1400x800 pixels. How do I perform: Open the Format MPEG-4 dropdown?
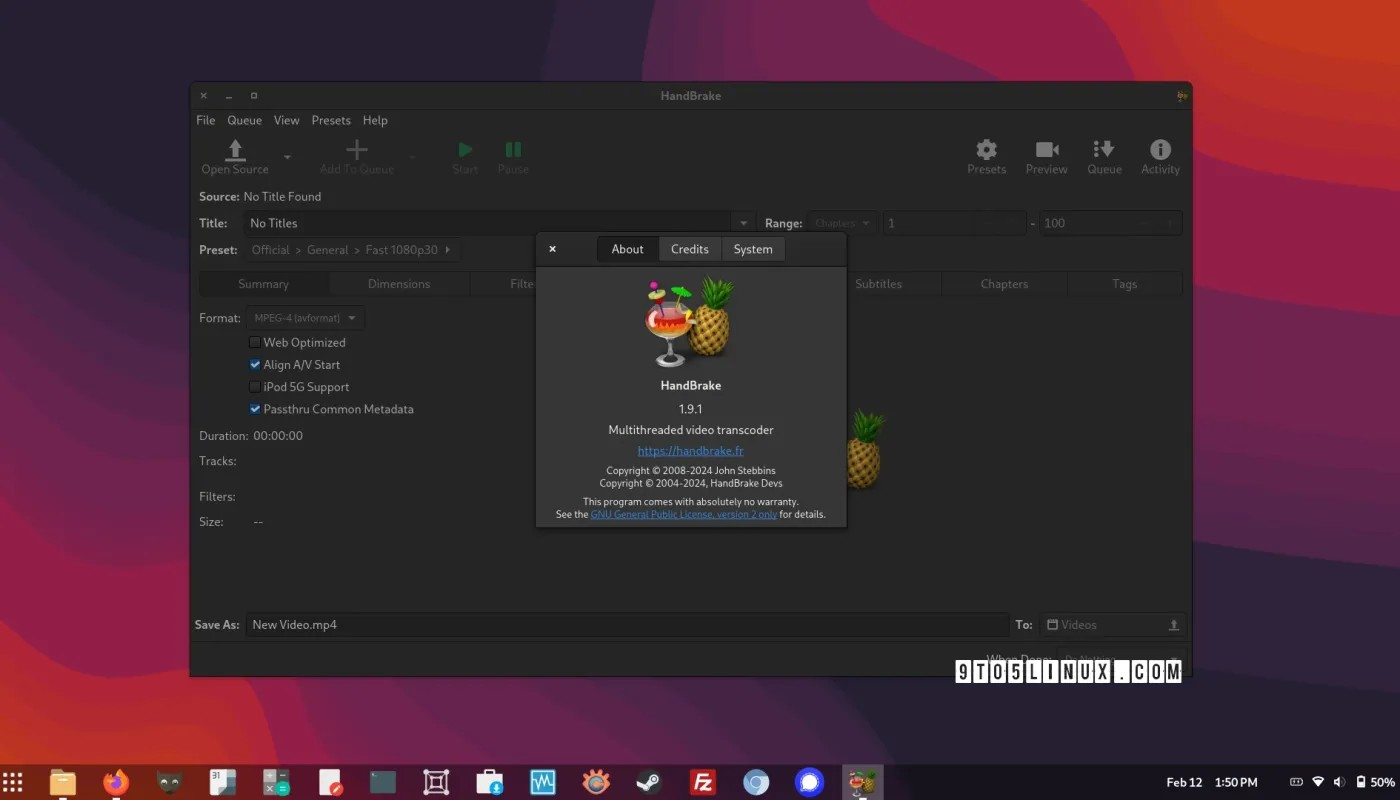(305, 317)
